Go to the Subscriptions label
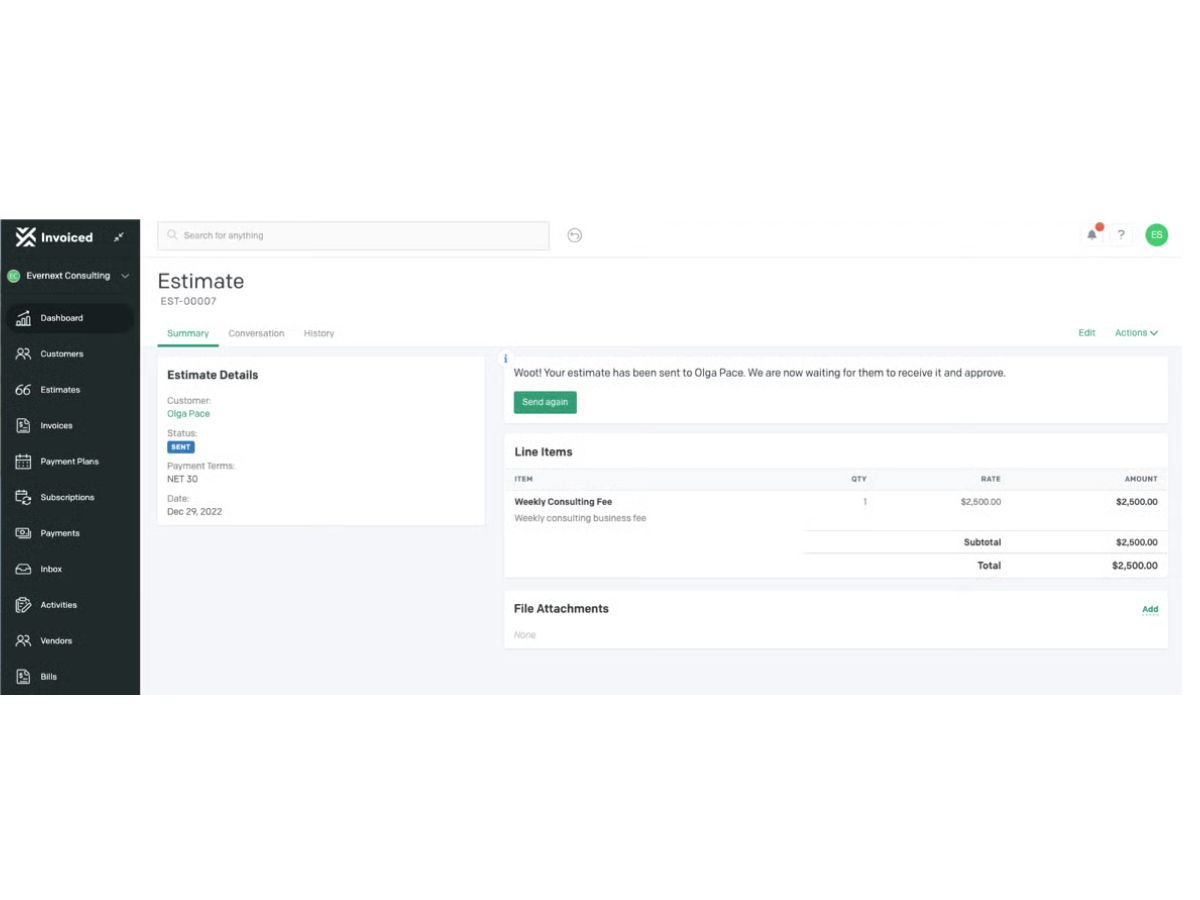The width and height of the screenshot is (1200, 900). pyautogui.click(x=68, y=498)
